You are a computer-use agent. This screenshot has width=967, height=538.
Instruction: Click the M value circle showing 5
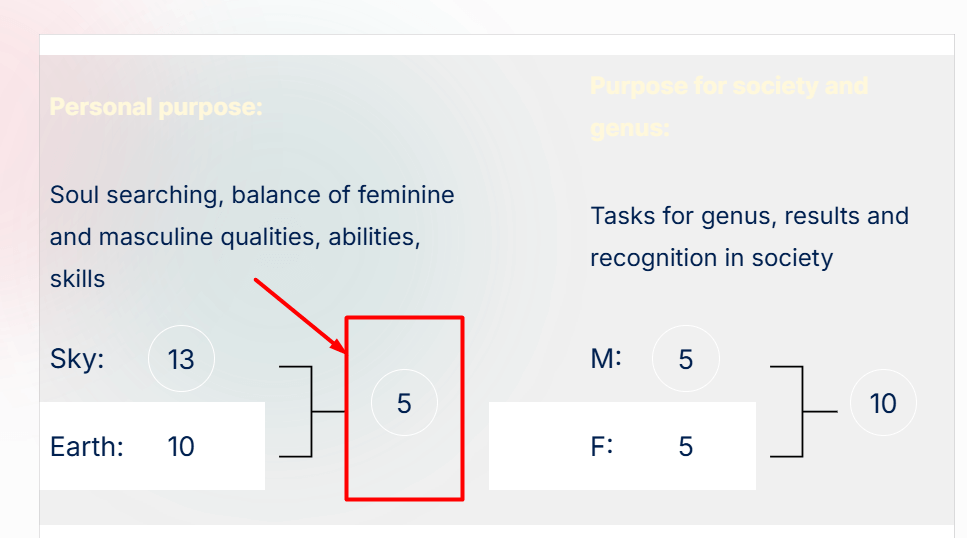pyautogui.click(x=686, y=358)
